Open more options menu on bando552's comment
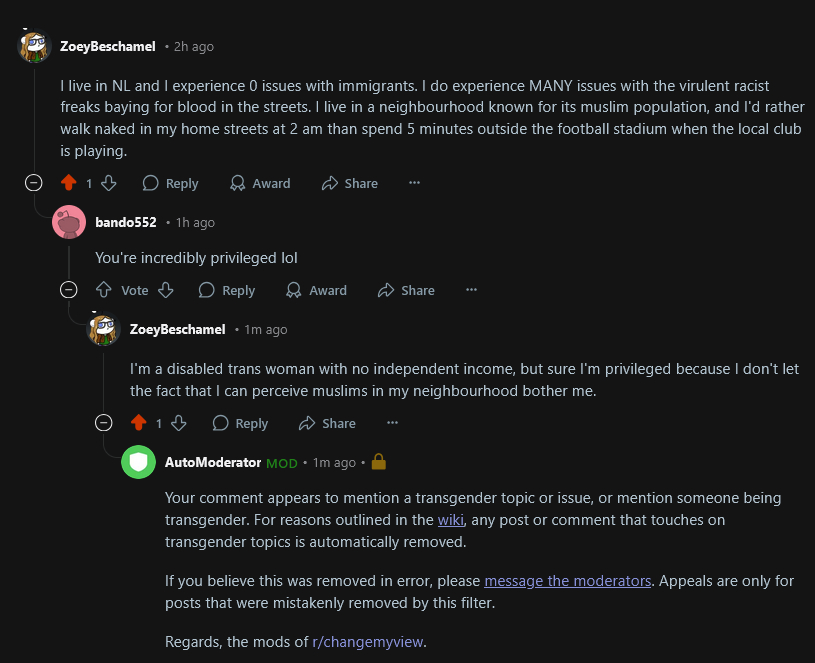 pyautogui.click(x=471, y=290)
